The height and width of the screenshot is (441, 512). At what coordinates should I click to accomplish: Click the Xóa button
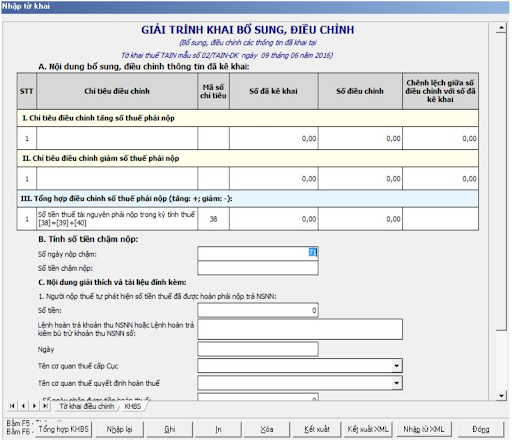pos(267,429)
